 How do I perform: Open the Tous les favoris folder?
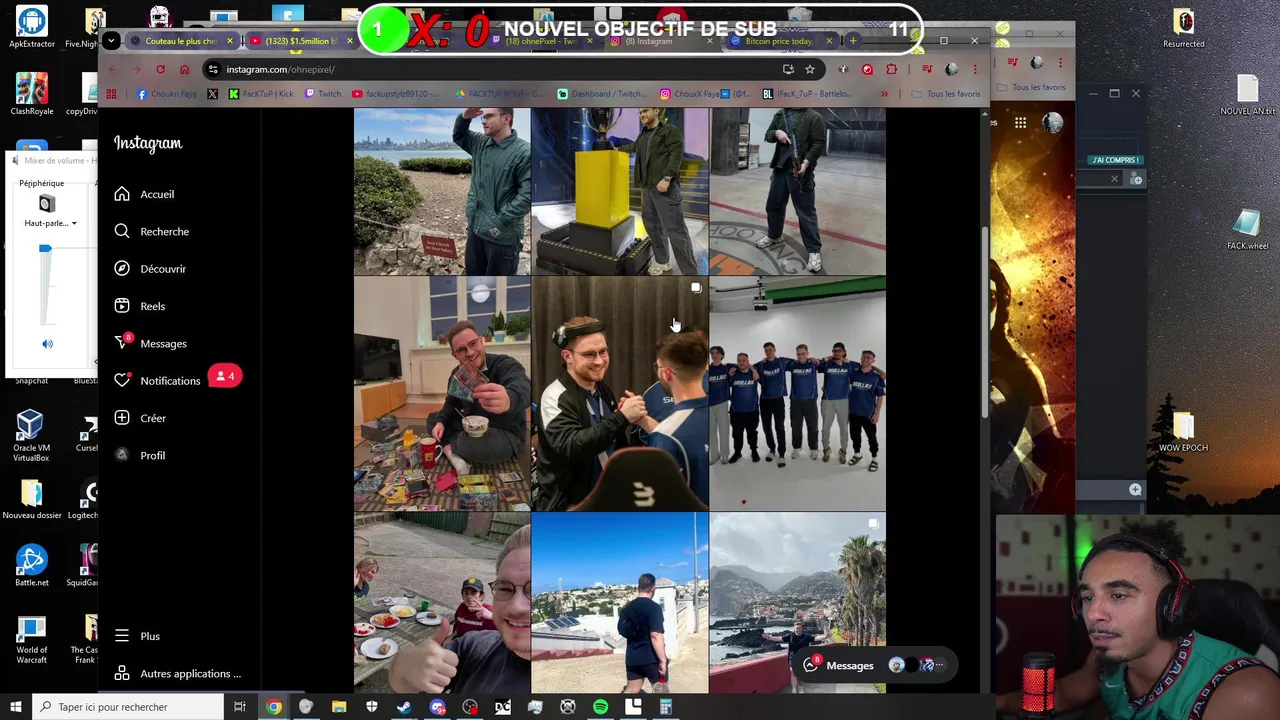[945, 94]
